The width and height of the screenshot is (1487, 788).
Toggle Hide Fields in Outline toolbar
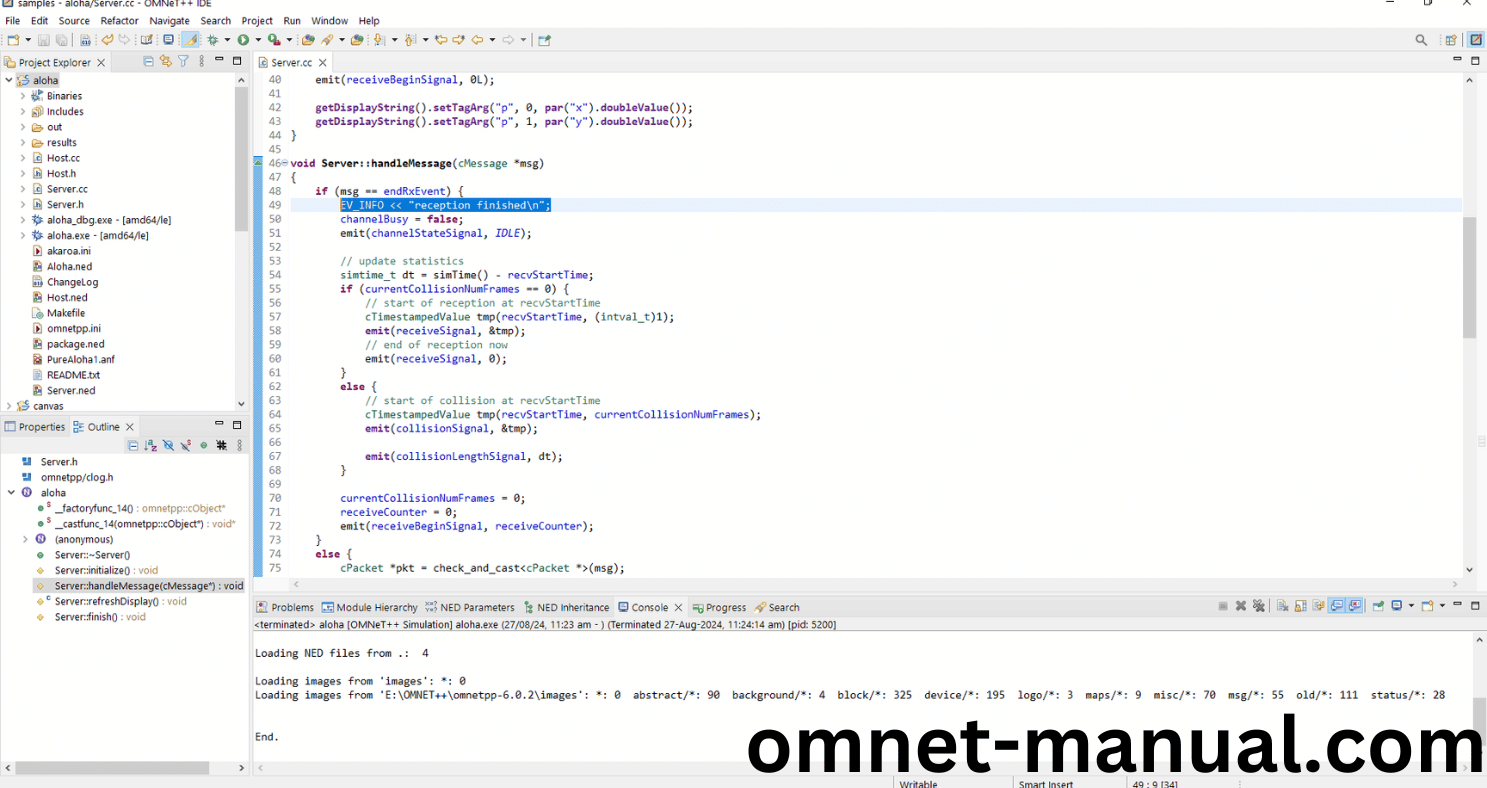(168, 446)
